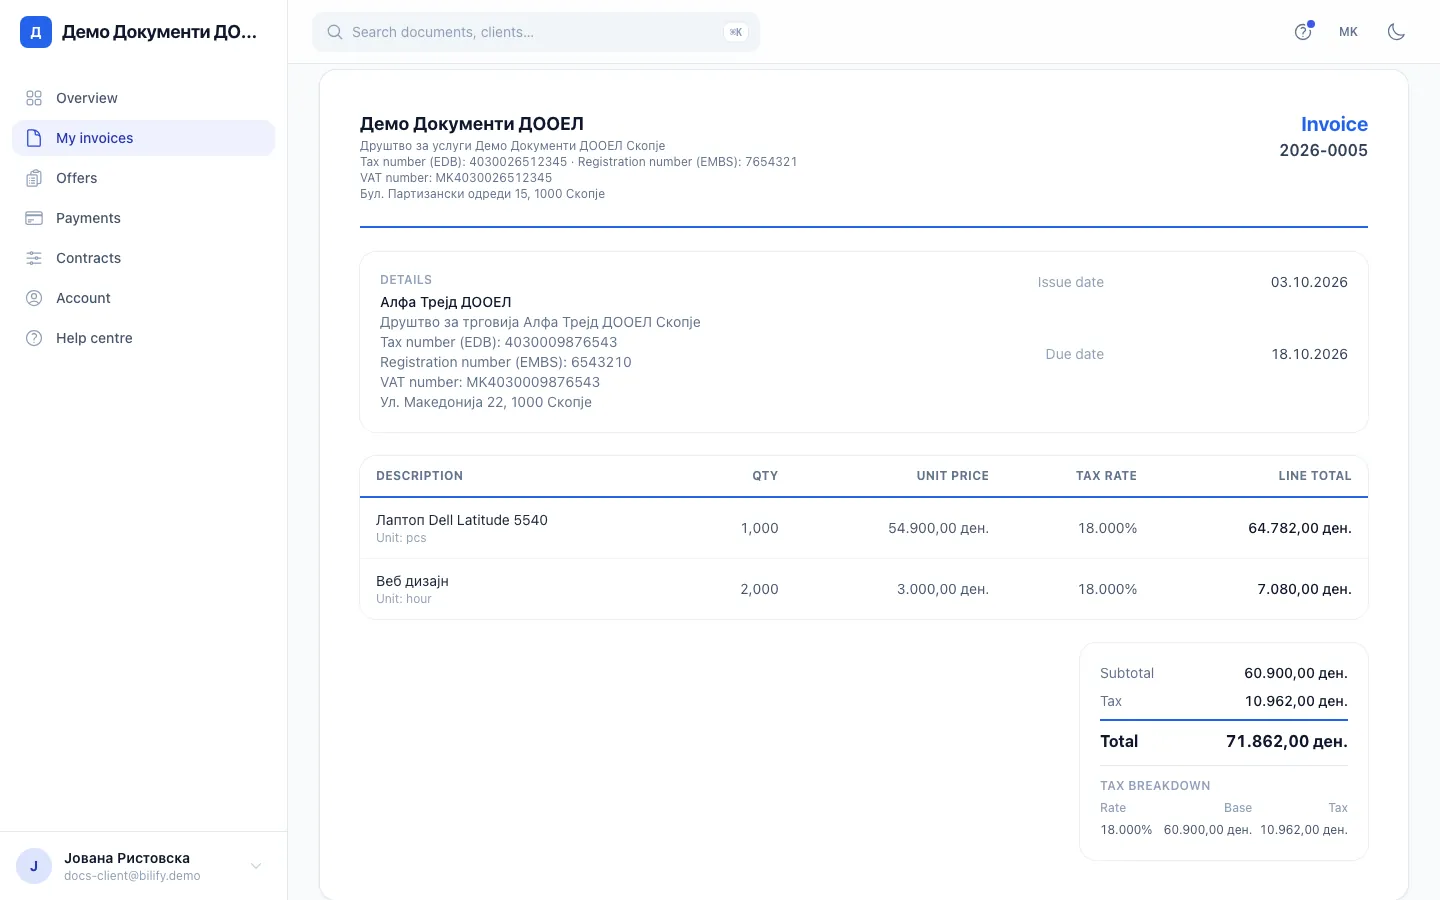Click the search magnifier icon
The width and height of the screenshot is (1440, 900).
point(335,32)
